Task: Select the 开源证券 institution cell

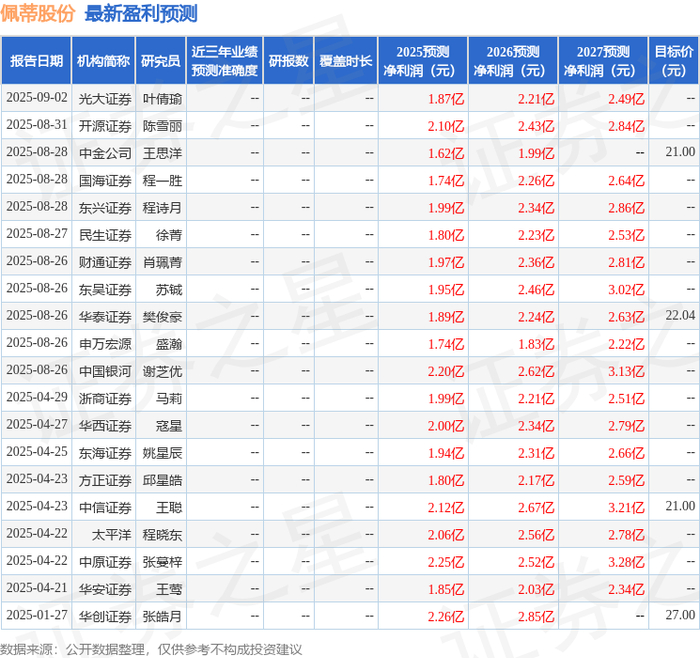Action: click(x=105, y=126)
